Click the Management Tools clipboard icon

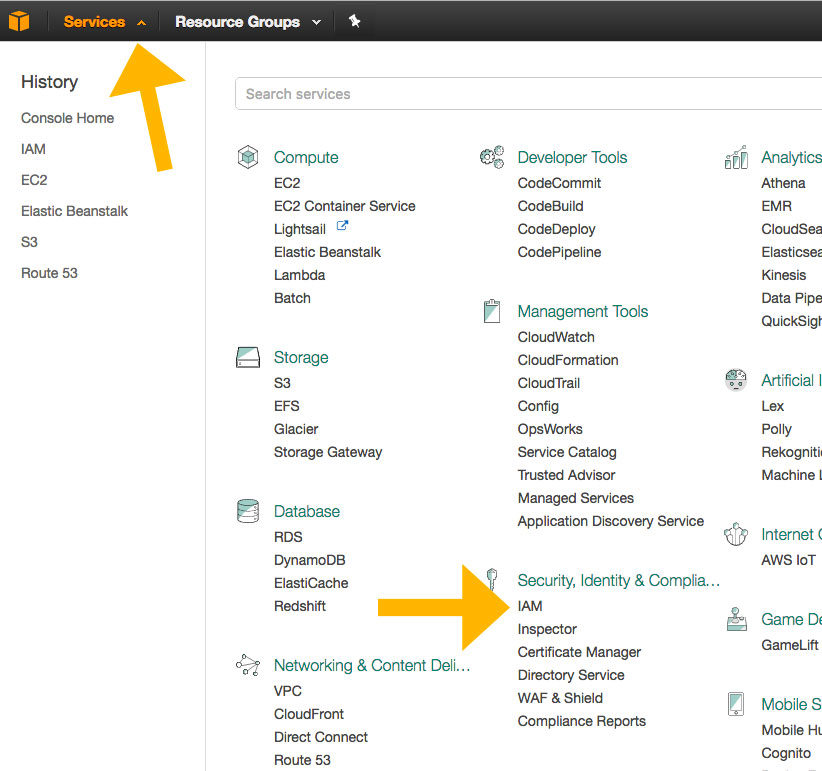[x=492, y=311]
